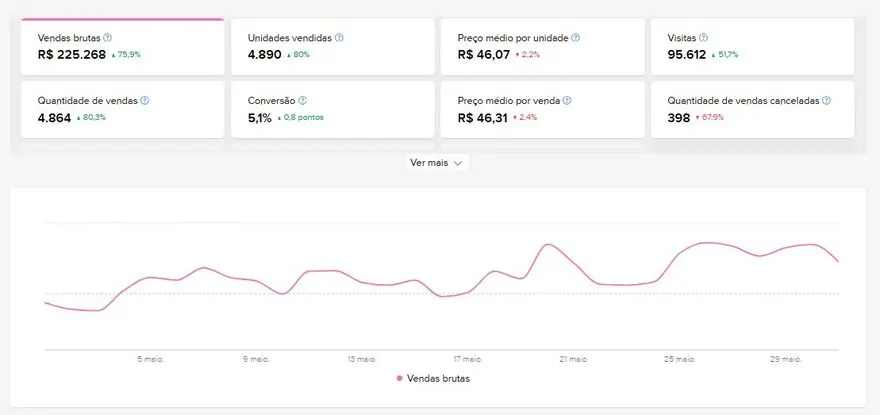Click the 5 maio axis label
880x415 pixels.
click(x=150, y=359)
